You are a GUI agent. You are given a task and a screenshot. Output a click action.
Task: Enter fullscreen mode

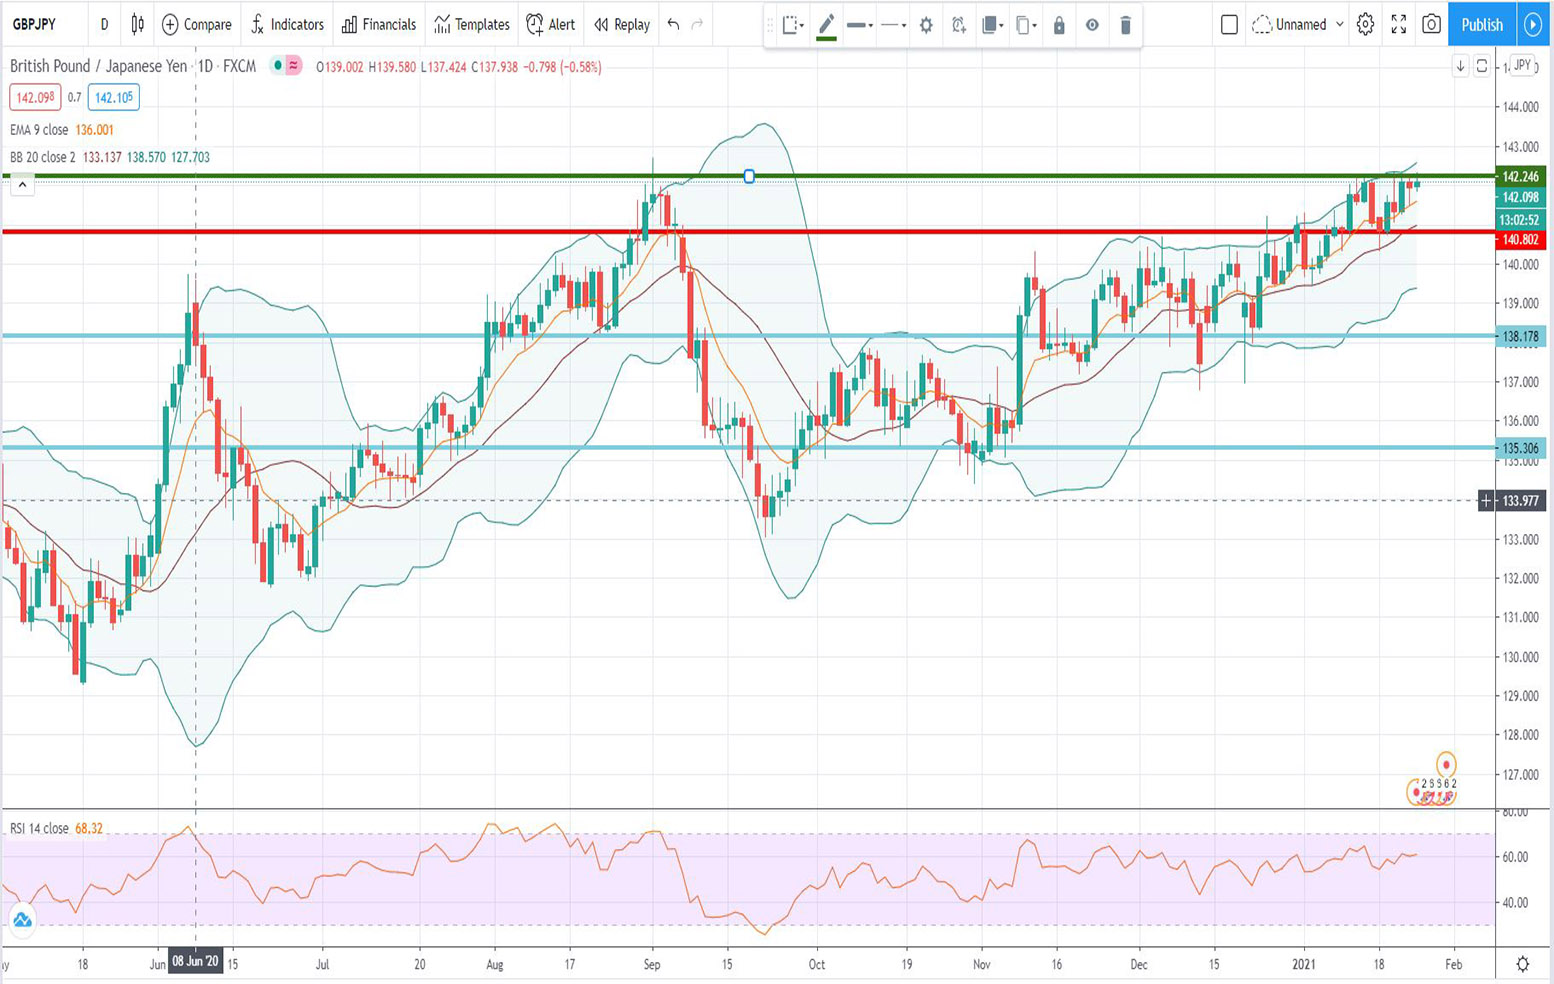[x=1399, y=25]
